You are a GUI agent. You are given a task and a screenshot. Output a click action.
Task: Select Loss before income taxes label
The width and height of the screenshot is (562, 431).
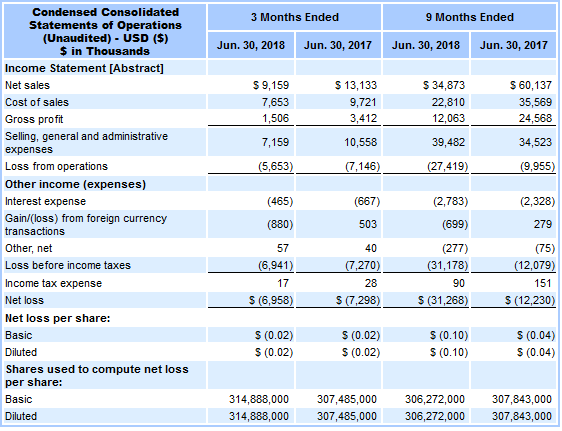point(68,265)
